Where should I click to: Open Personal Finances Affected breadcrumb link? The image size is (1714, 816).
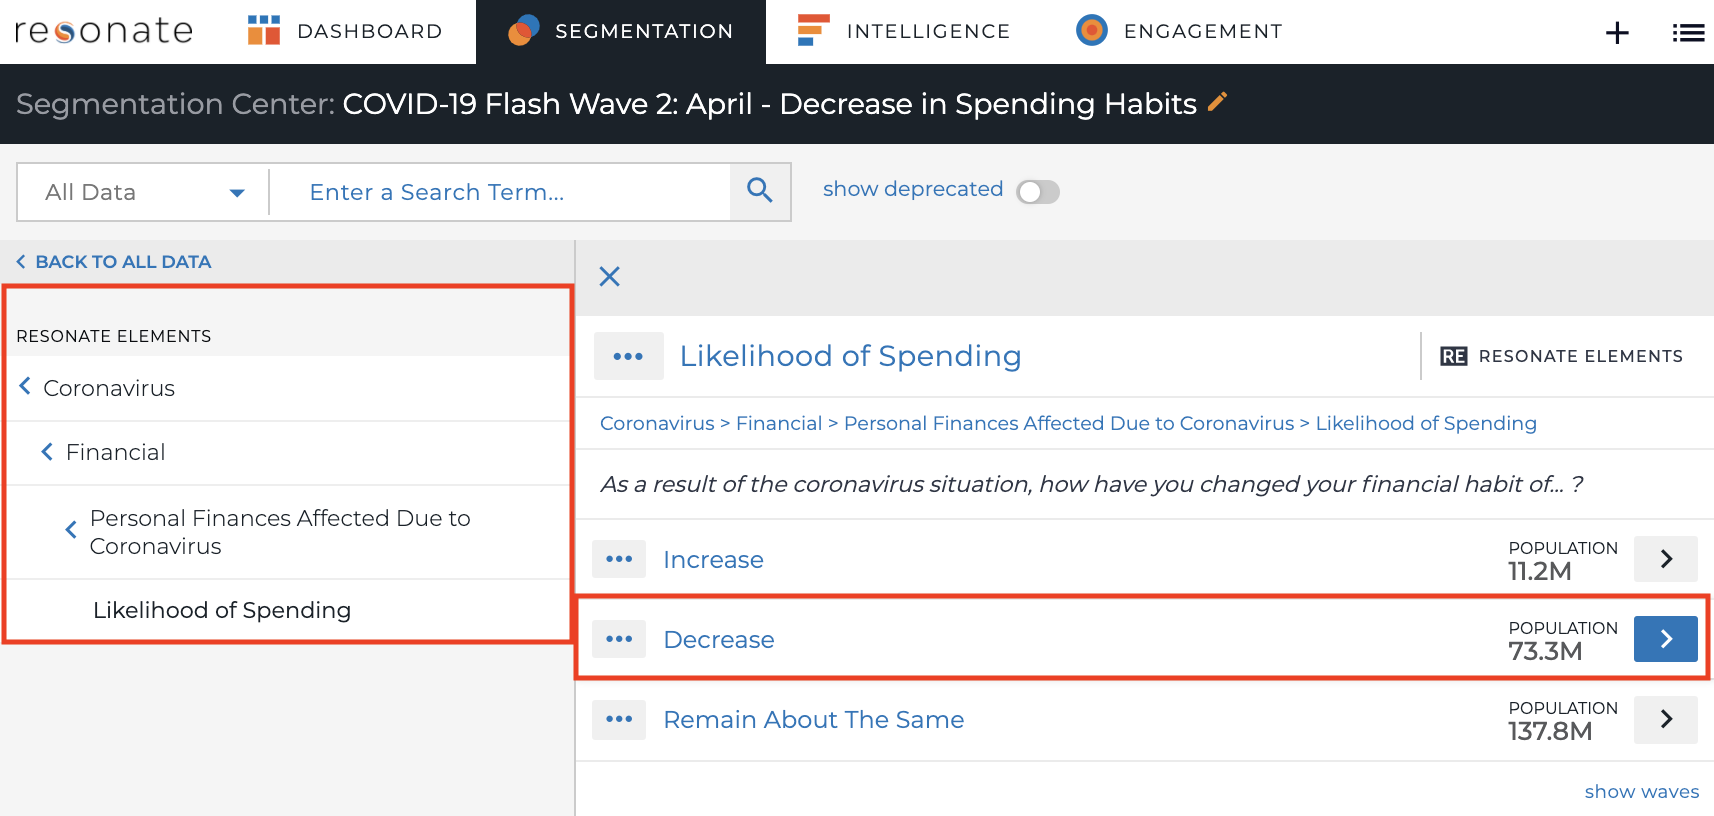(x=1069, y=423)
